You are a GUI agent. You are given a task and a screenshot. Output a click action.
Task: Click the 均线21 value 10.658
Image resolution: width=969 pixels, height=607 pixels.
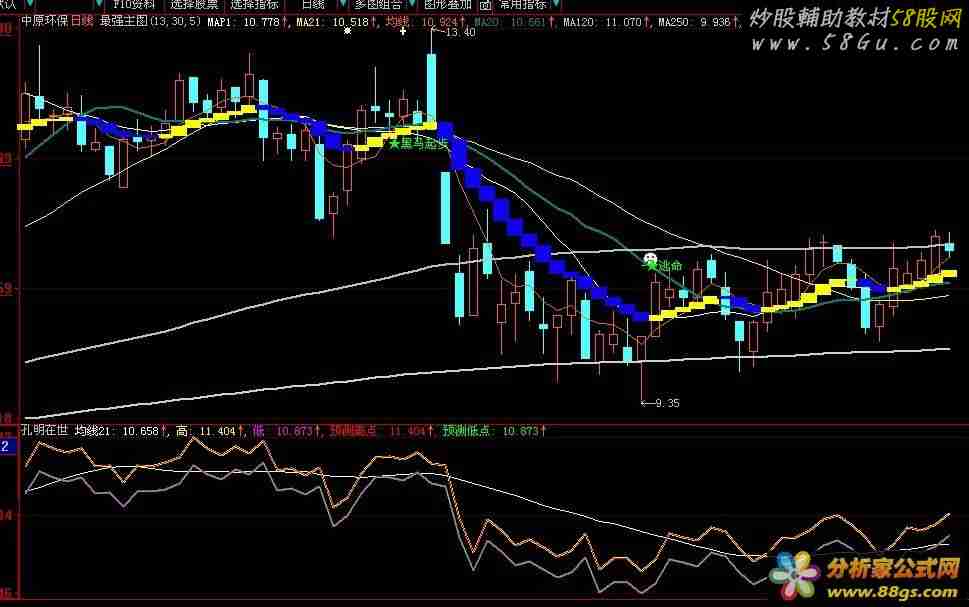tap(140, 431)
